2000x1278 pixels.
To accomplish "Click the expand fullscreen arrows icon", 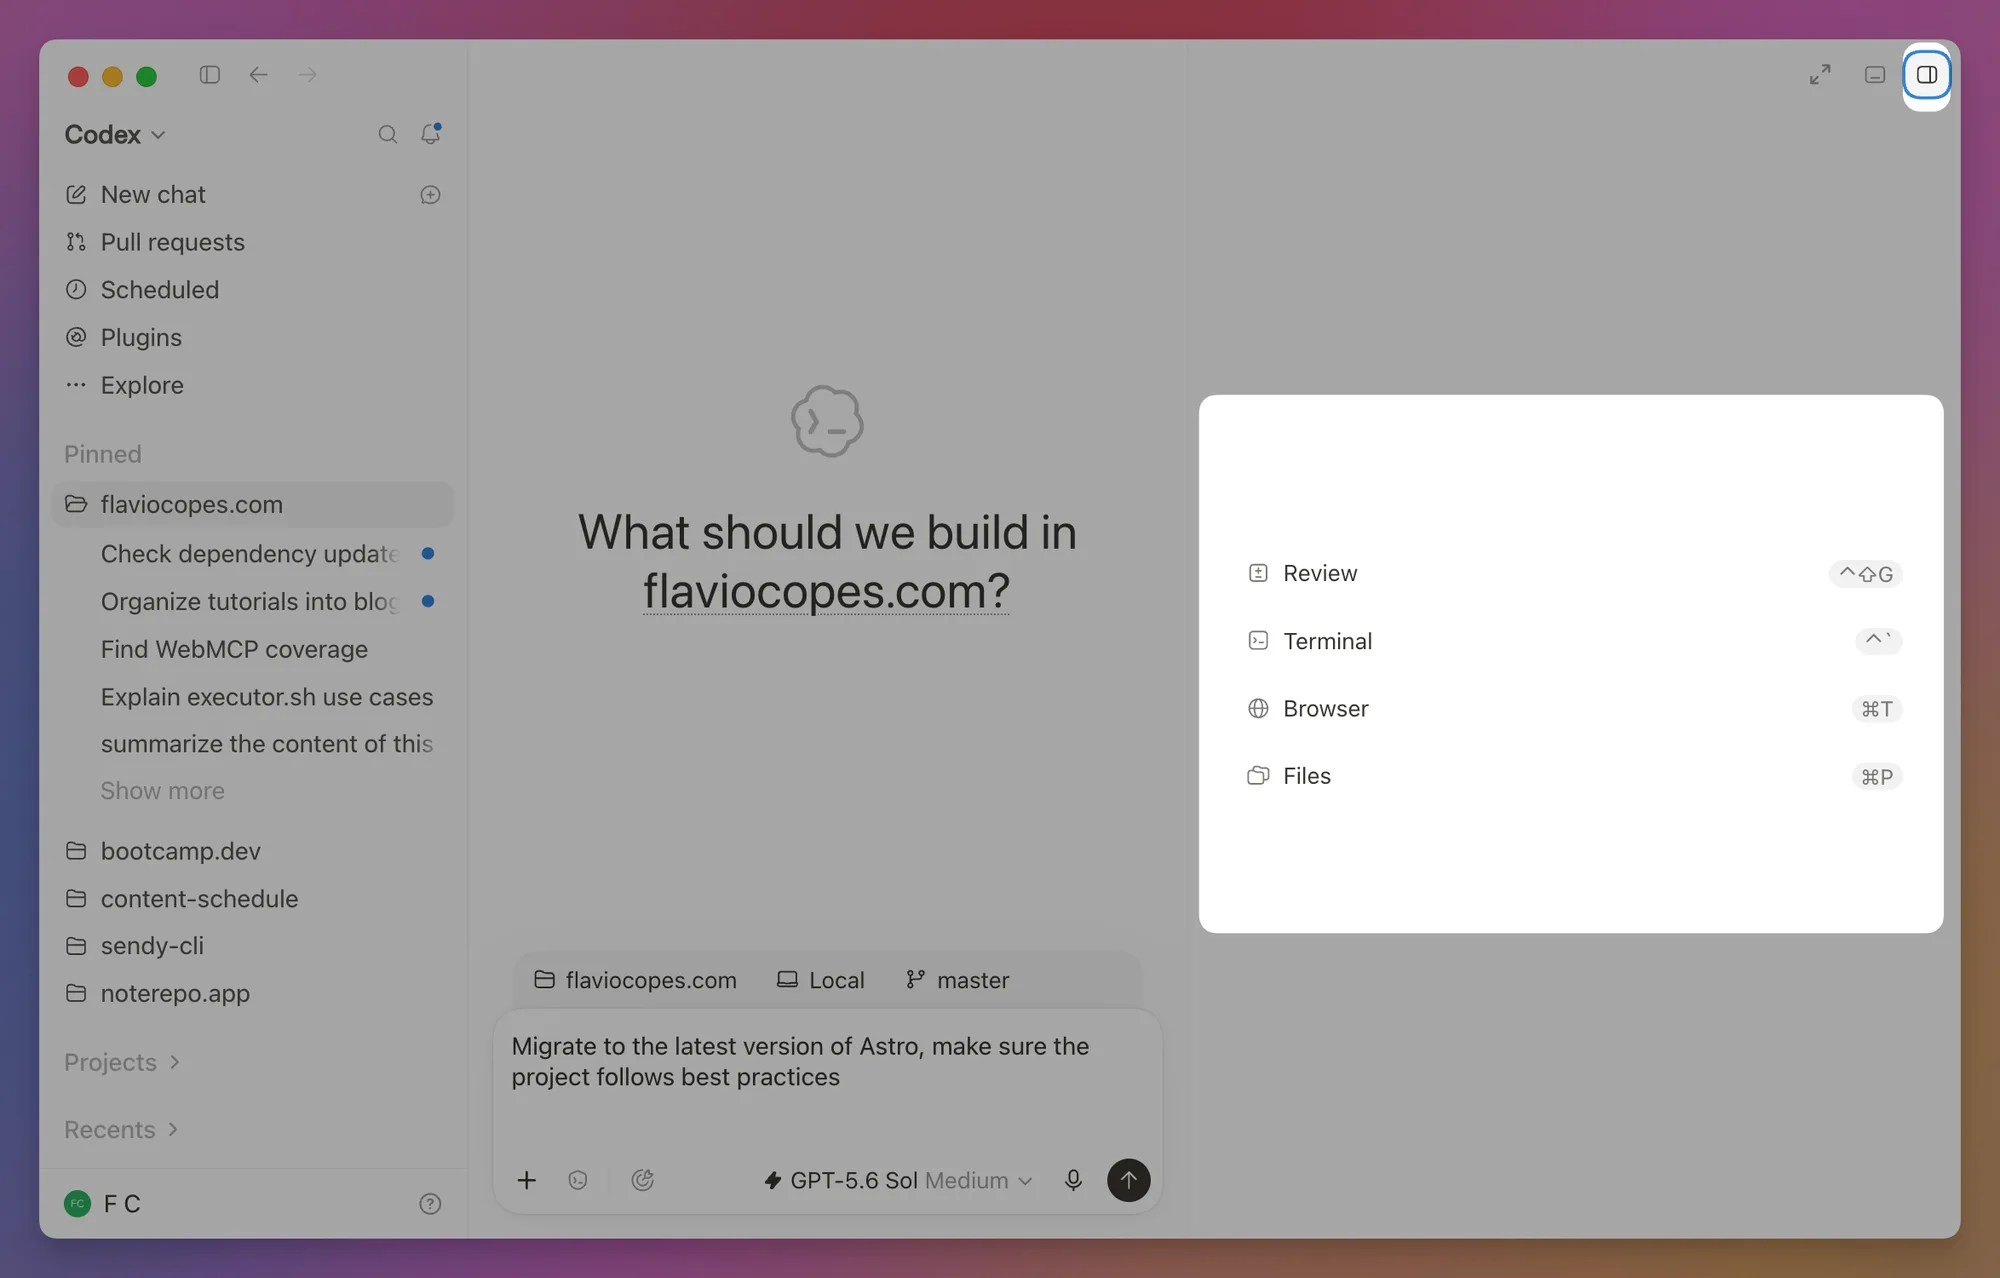I will [1820, 75].
